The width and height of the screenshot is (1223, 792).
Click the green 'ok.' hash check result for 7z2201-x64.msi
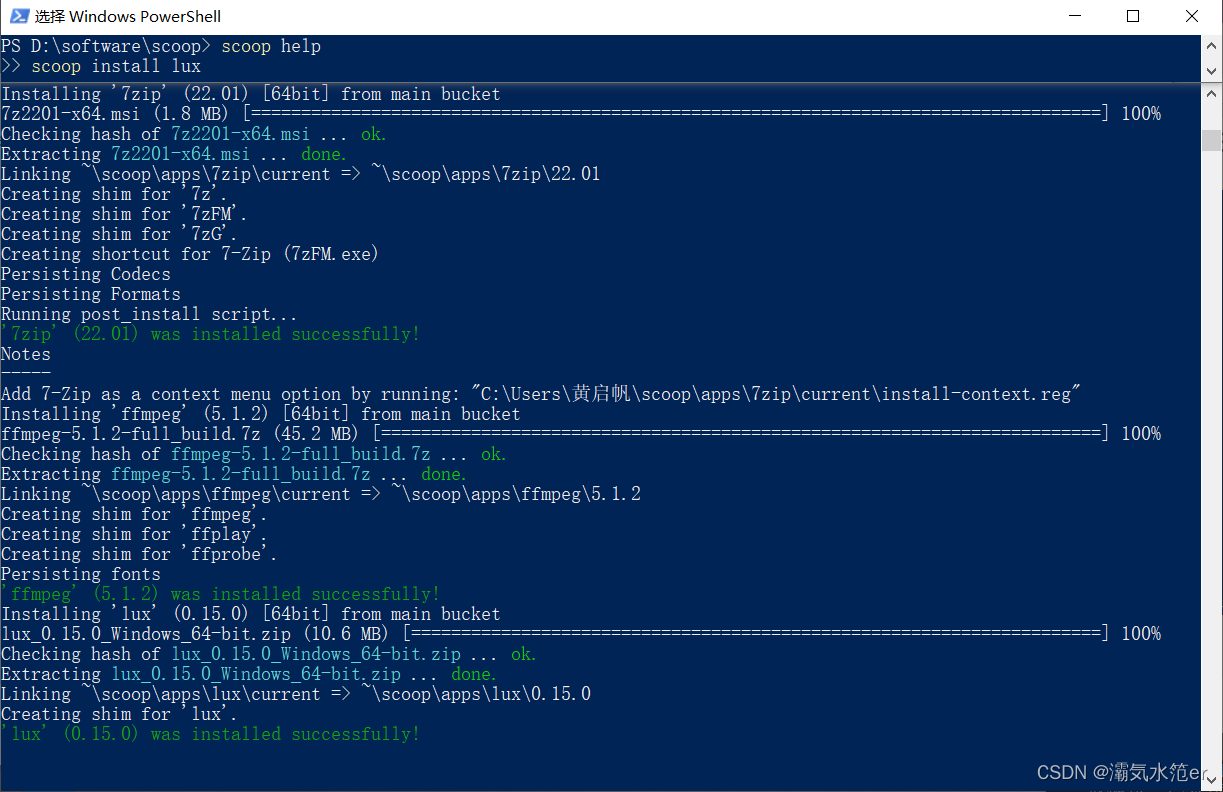[x=372, y=133]
